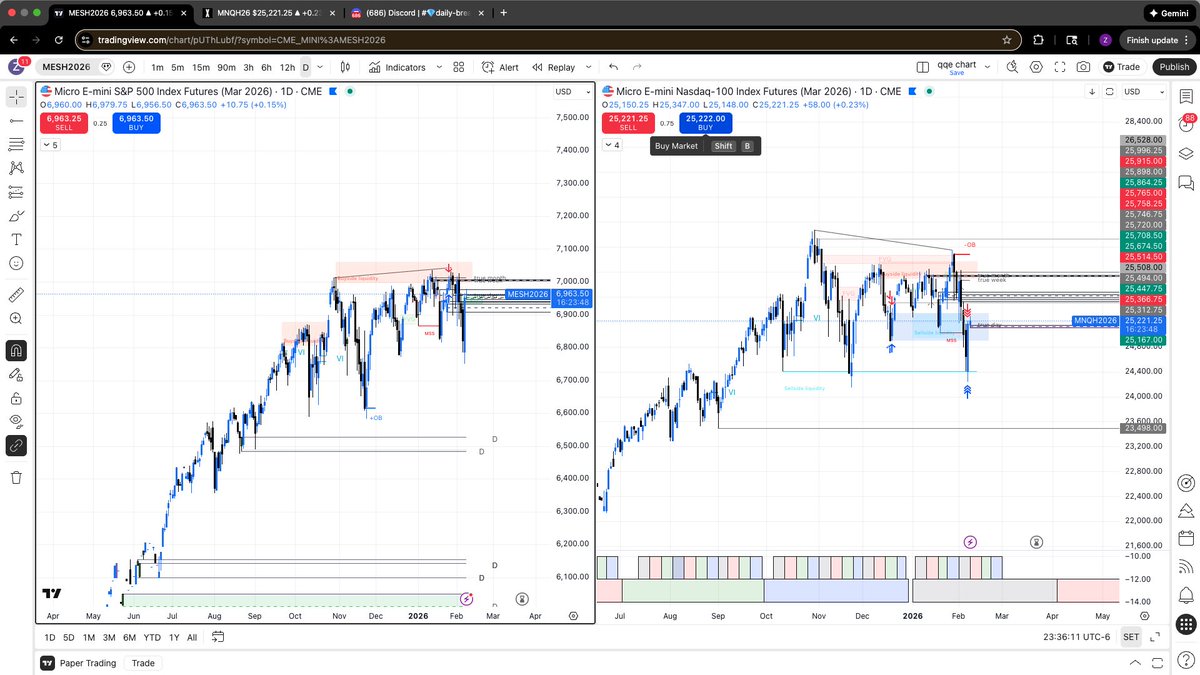The image size is (1200, 675).
Task: Expand the 5 indicators legend on S&P chart
Action: point(50,145)
